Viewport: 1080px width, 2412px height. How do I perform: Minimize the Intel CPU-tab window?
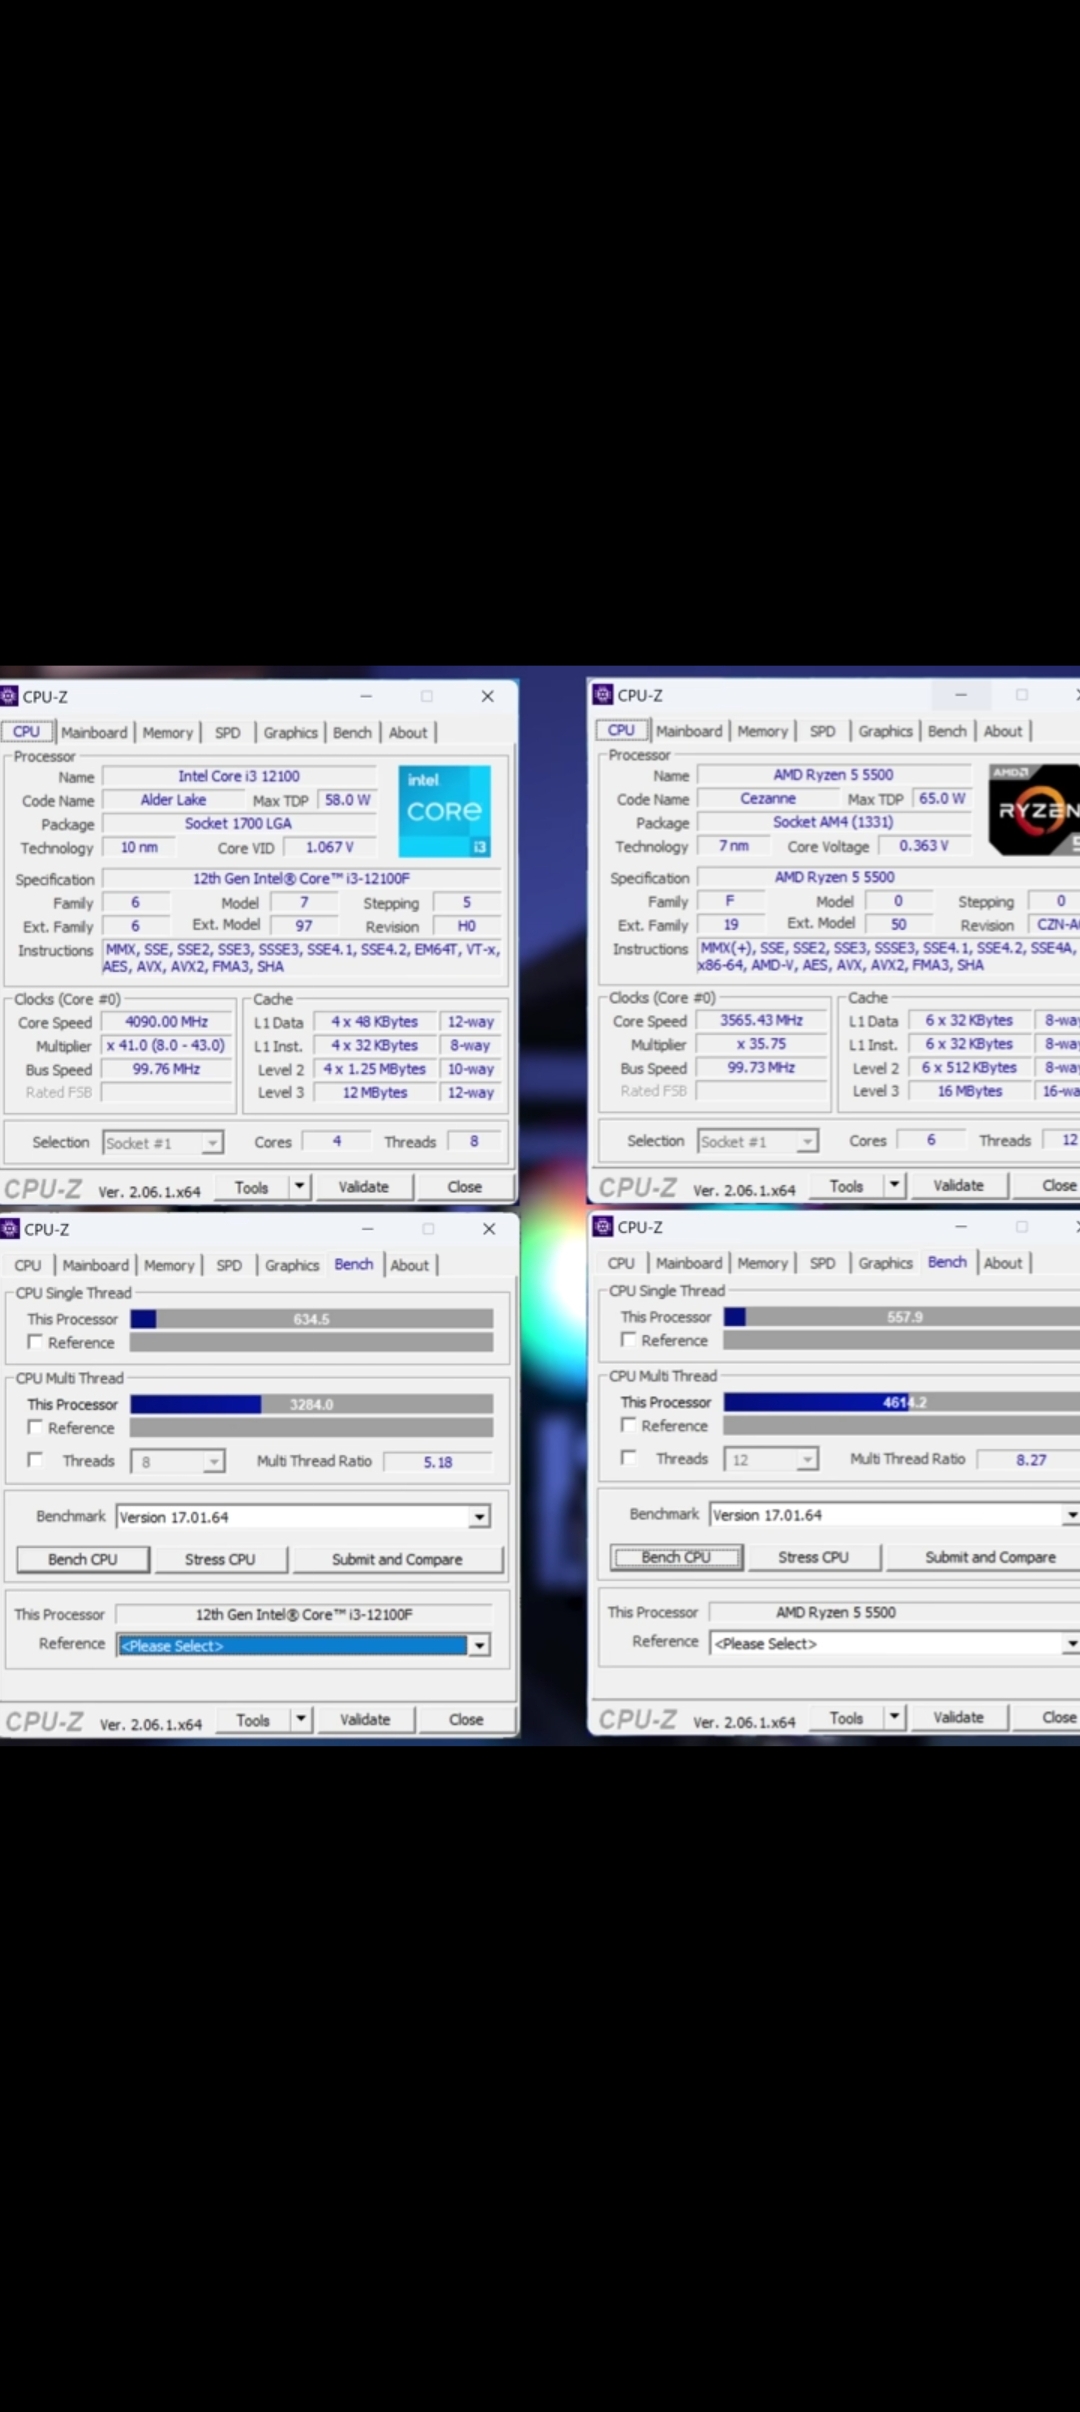click(366, 696)
